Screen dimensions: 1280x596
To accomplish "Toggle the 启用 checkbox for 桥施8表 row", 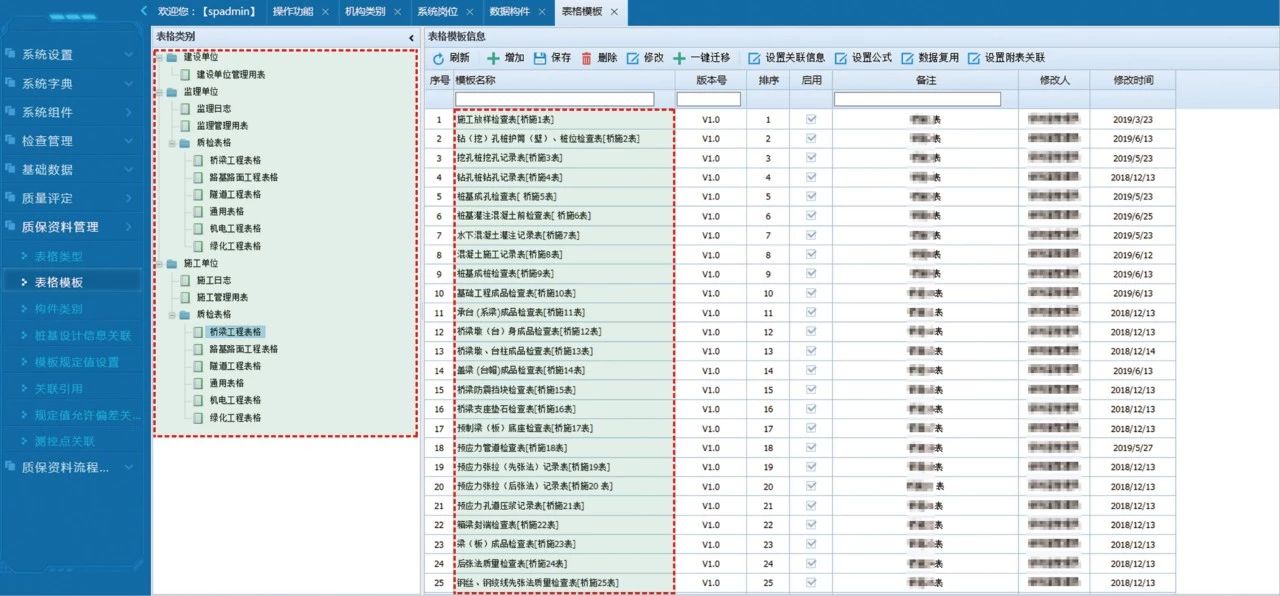I will [811, 254].
